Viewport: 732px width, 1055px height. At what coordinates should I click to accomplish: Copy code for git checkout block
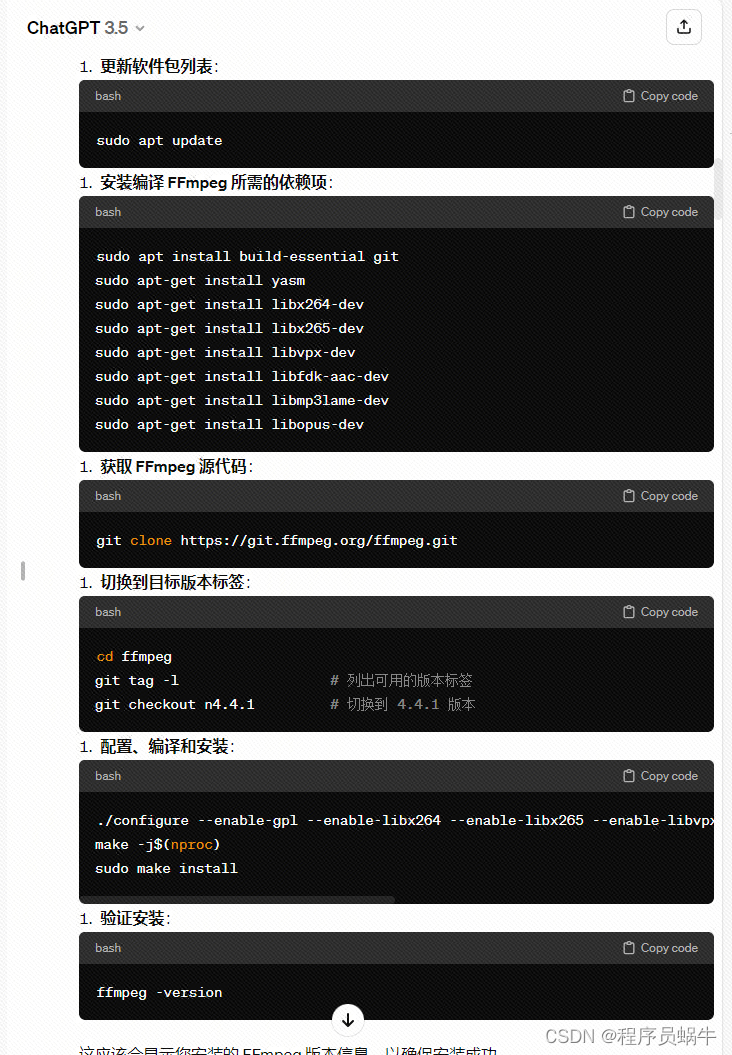pyautogui.click(x=660, y=612)
